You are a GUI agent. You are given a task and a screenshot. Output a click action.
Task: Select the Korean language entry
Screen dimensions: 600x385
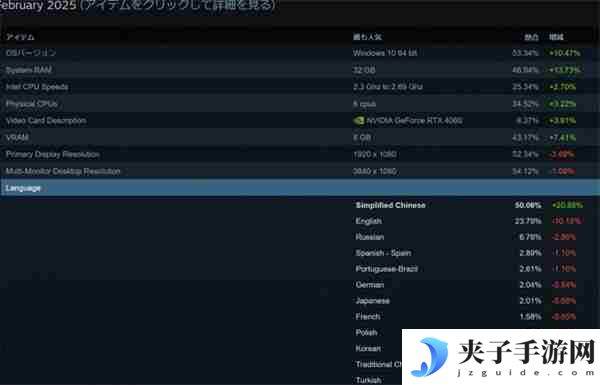pos(368,349)
